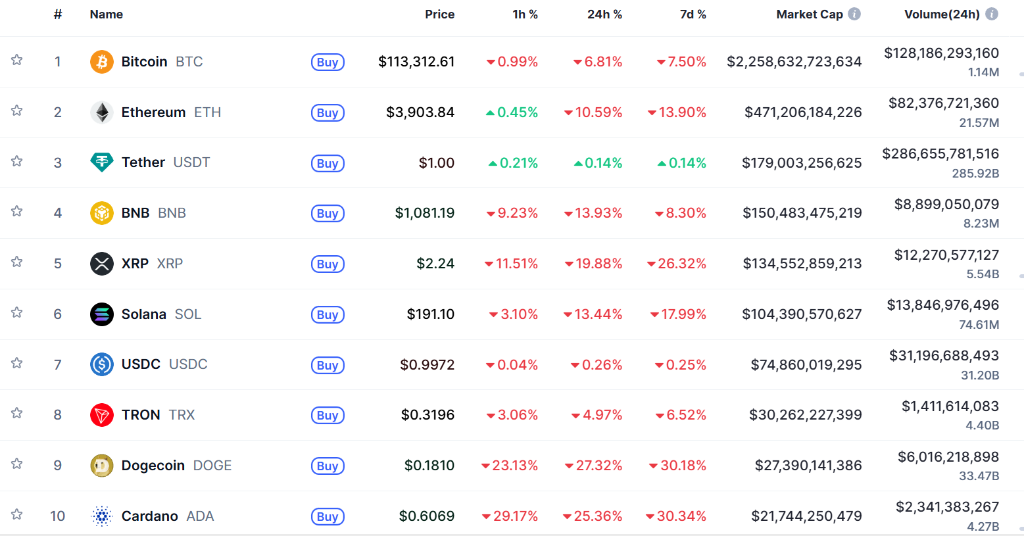Favorite Cardano using its star

tap(17, 515)
